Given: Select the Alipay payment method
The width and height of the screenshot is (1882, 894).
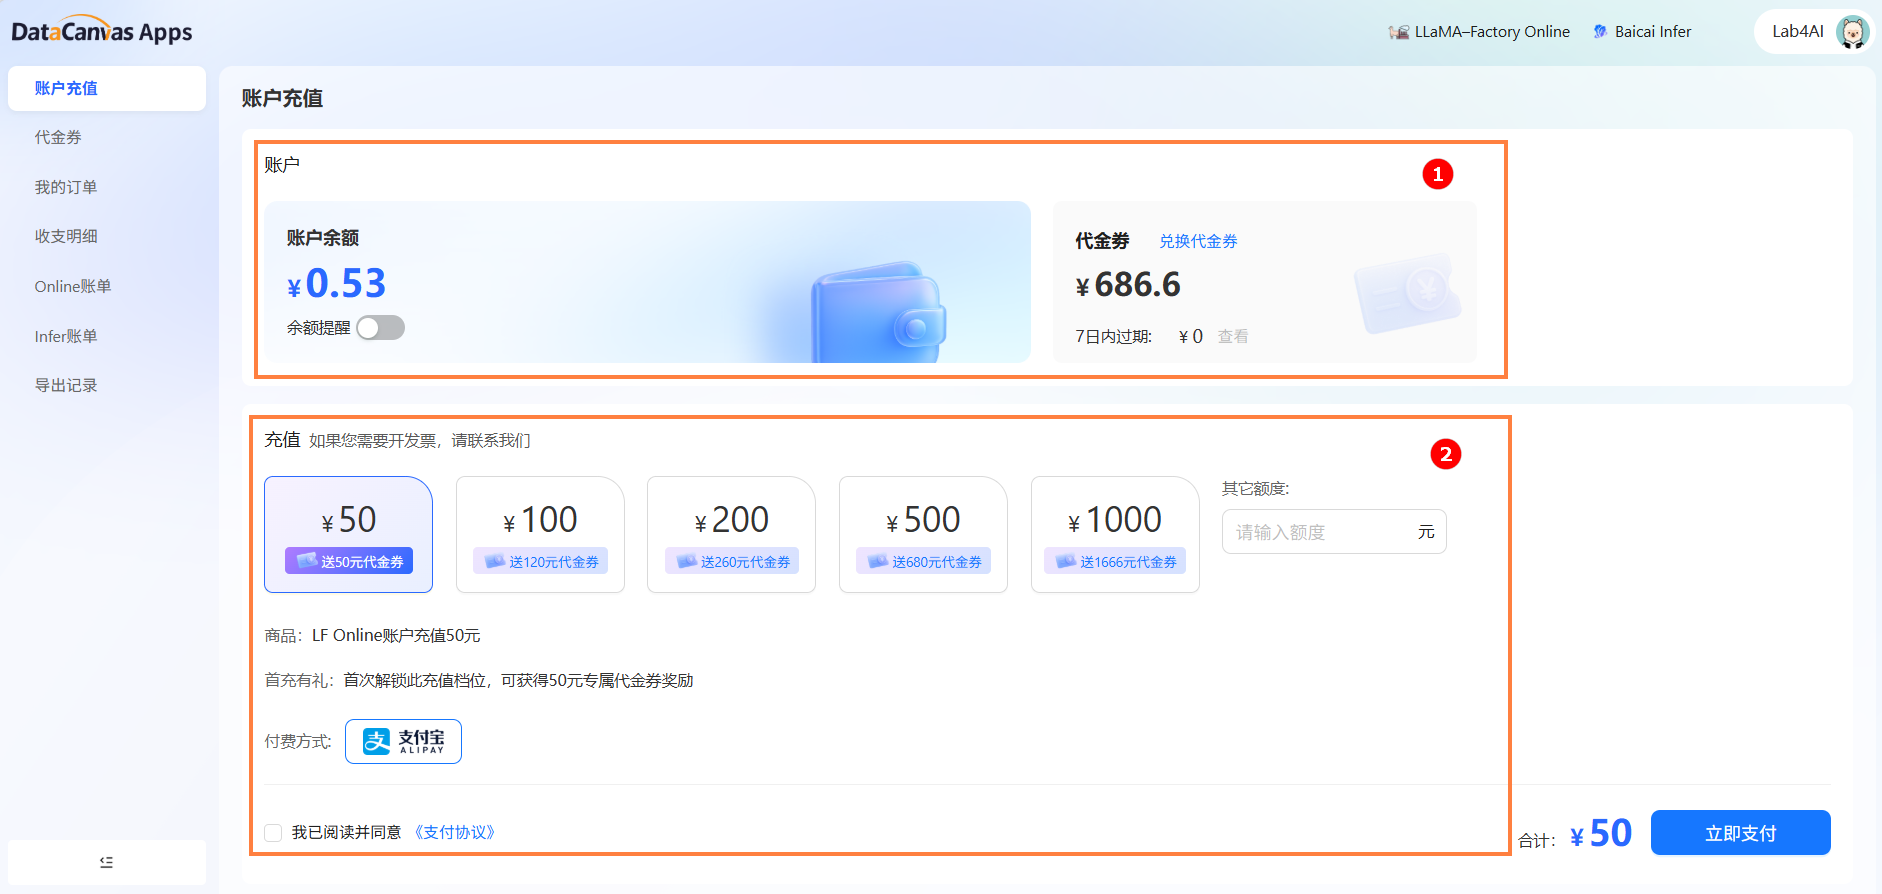Looking at the screenshot, I should (403, 741).
